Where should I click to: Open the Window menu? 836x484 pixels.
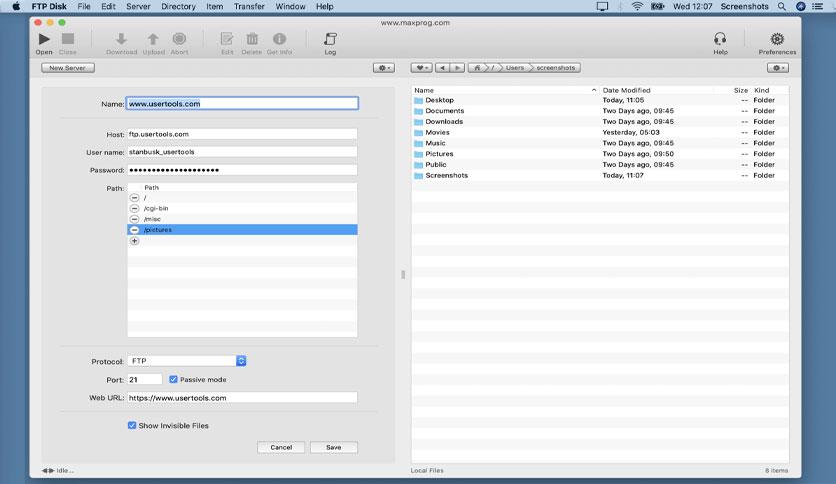pyautogui.click(x=290, y=6)
